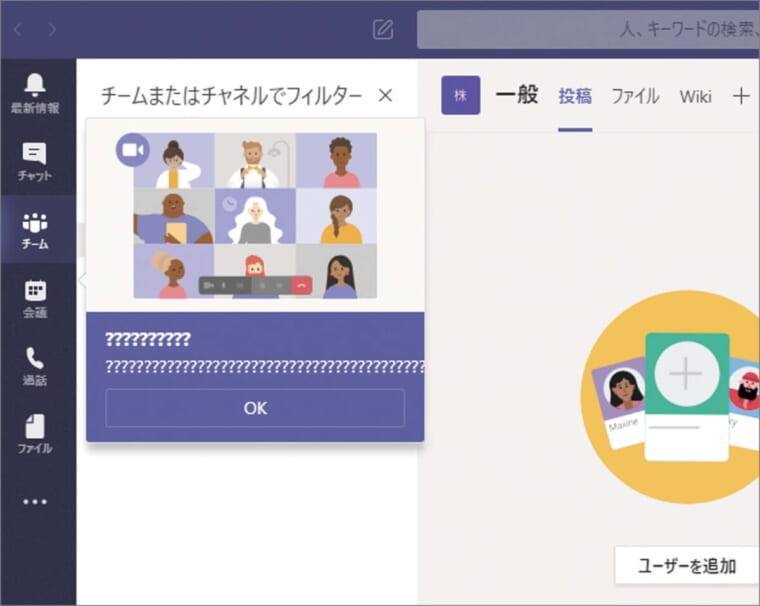Go back with the left arrow
760x606 pixels.
[x=18, y=29]
